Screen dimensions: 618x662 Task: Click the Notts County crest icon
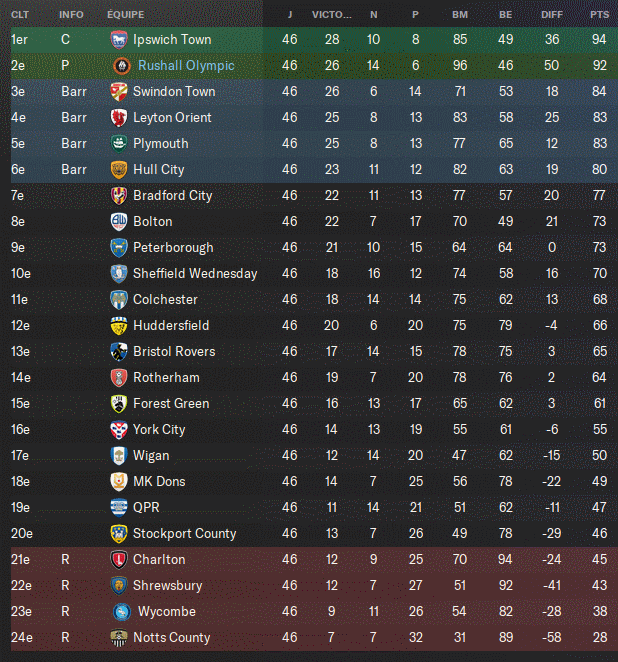coord(119,638)
